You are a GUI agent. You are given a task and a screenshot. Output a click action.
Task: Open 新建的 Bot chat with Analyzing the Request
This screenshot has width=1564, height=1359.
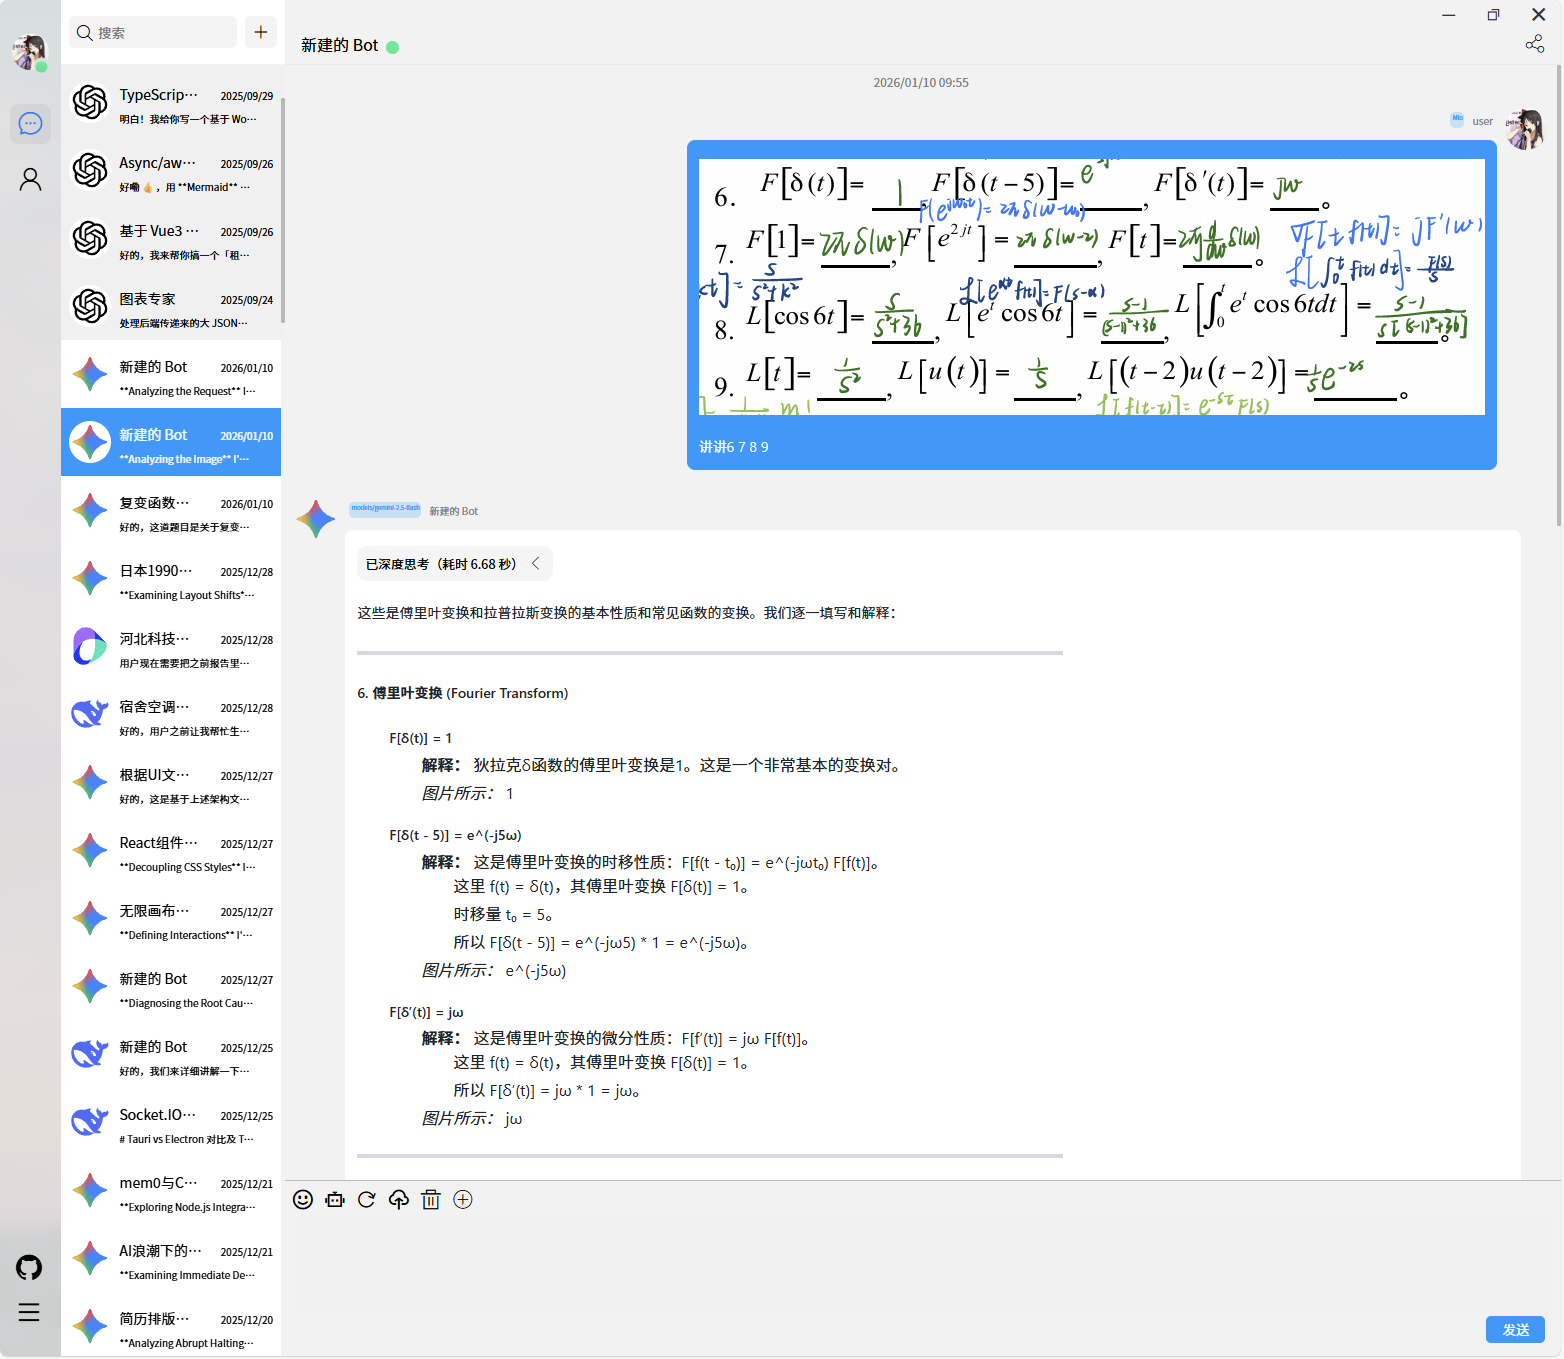(x=171, y=374)
